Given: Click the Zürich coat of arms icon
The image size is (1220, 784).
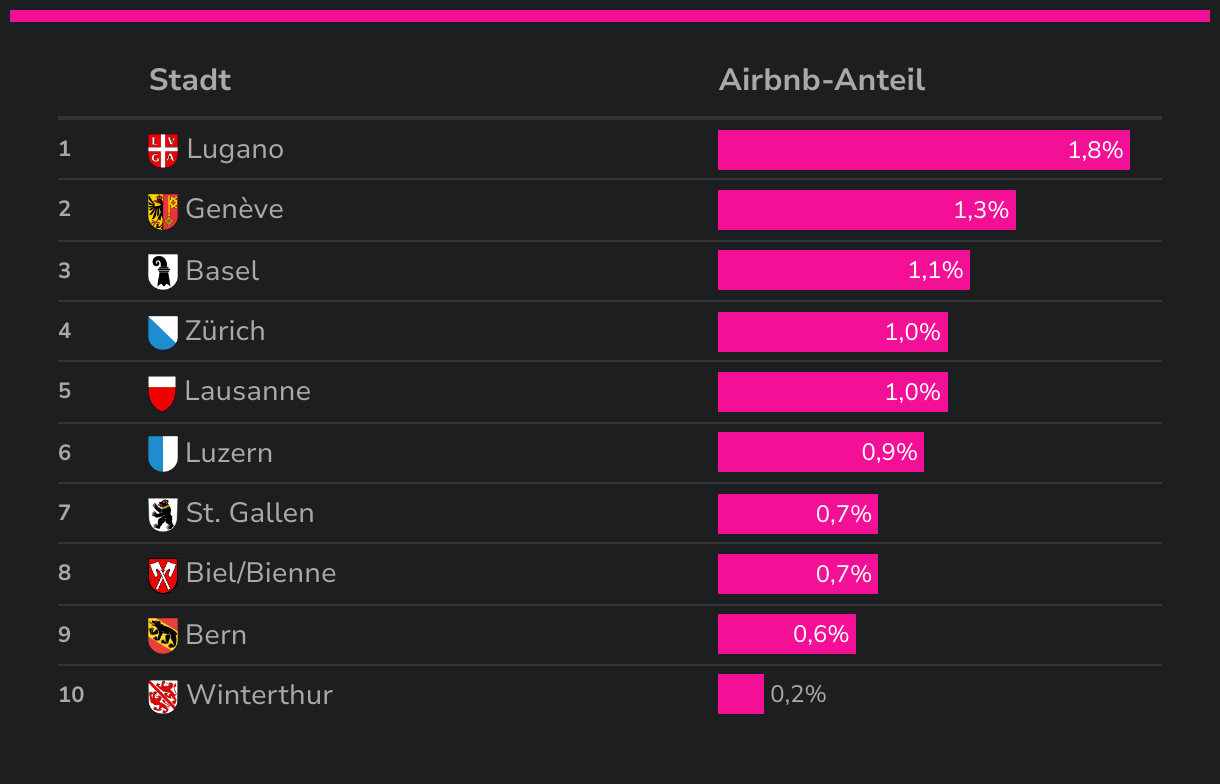Looking at the screenshot, I should click(163, 332).
